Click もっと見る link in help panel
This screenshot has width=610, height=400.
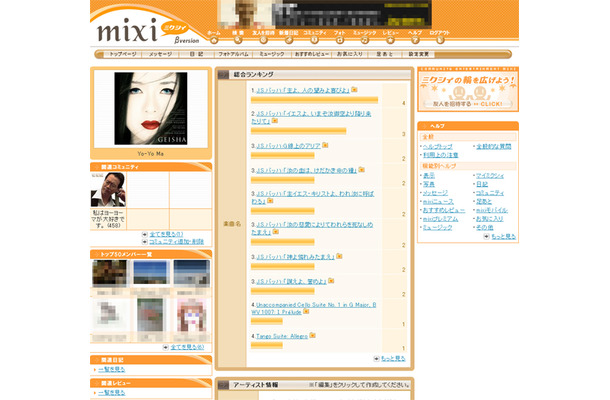[x=503, y=236]
